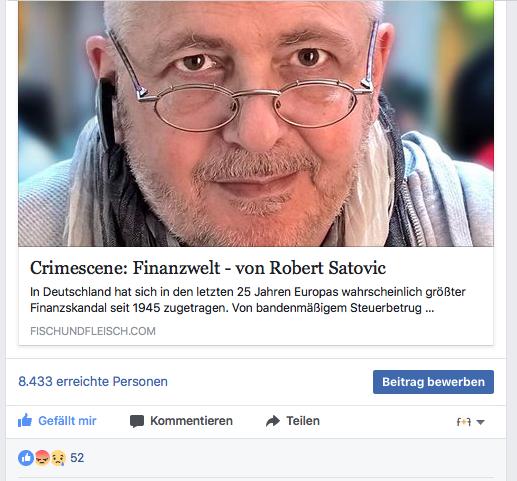The height and width of the screenshot is (481, 517).
Task: Click the sad crying reaction emoji
Action: pos(58,458)
